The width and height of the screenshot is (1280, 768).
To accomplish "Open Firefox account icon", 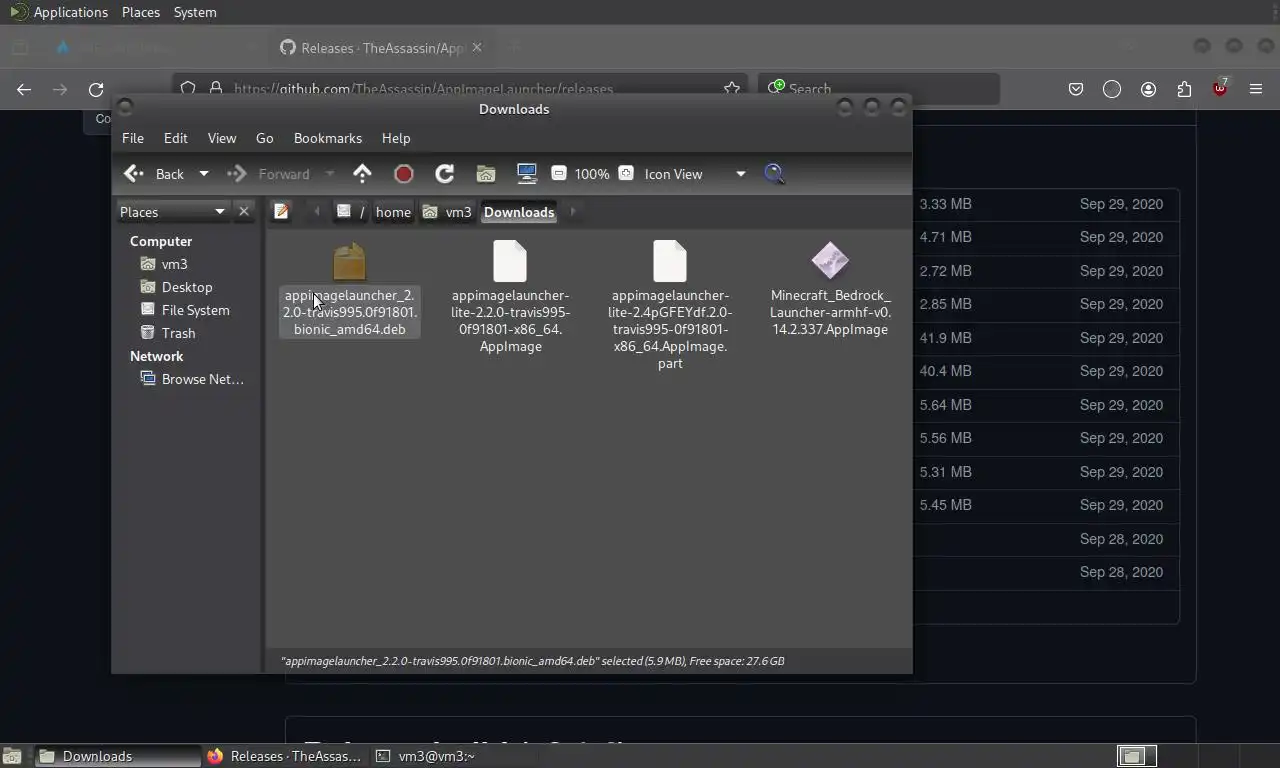I will tap(1148, 89).
